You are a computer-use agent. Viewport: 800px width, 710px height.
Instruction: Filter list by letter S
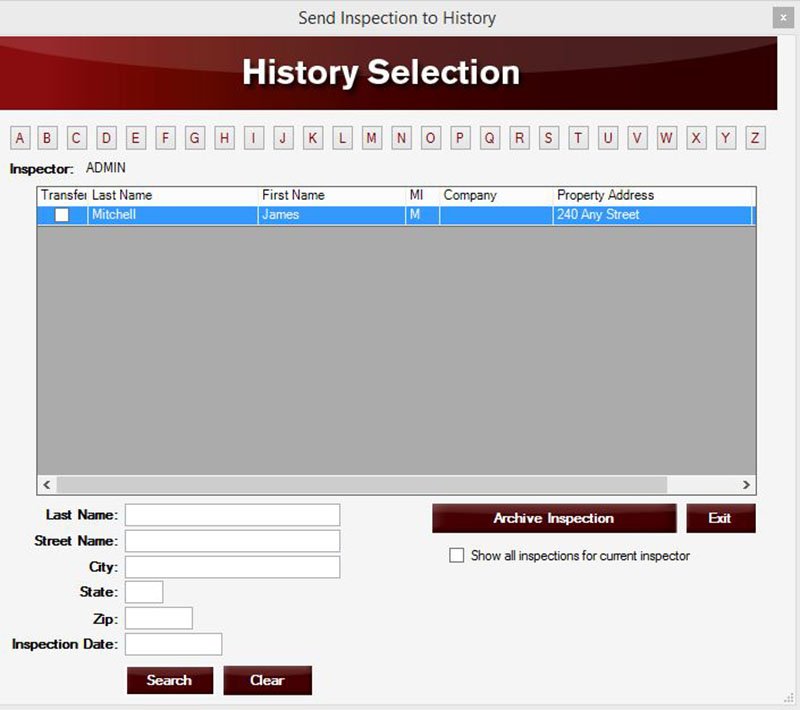tap(549, 138)
